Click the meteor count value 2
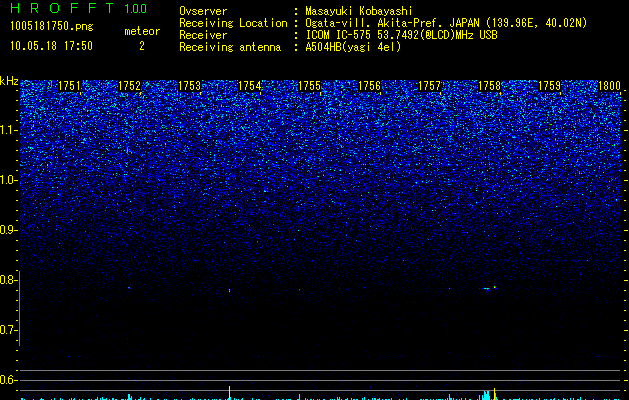629x400 pixels. (142, 46)
